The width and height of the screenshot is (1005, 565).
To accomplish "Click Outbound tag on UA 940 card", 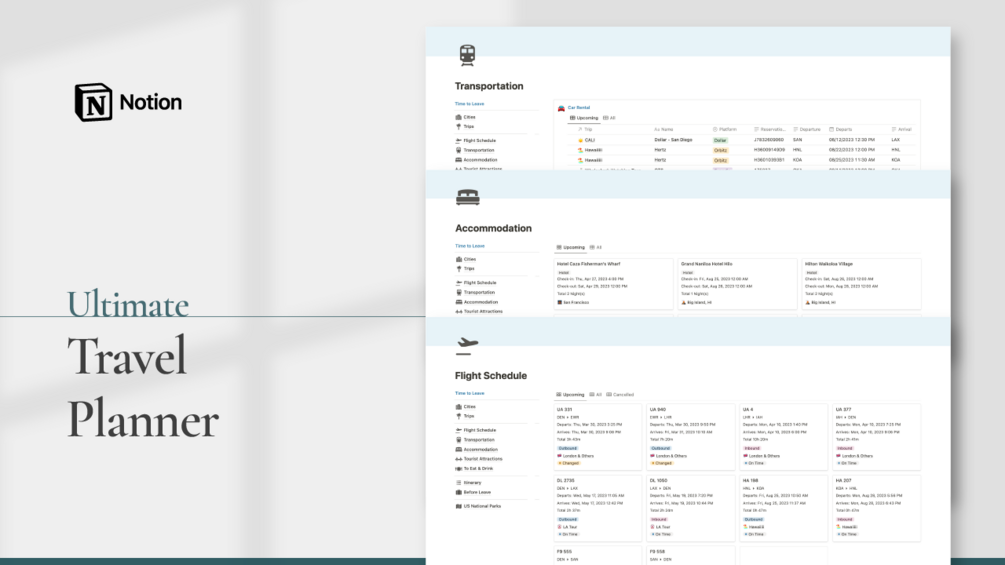I will click(661, 448).
